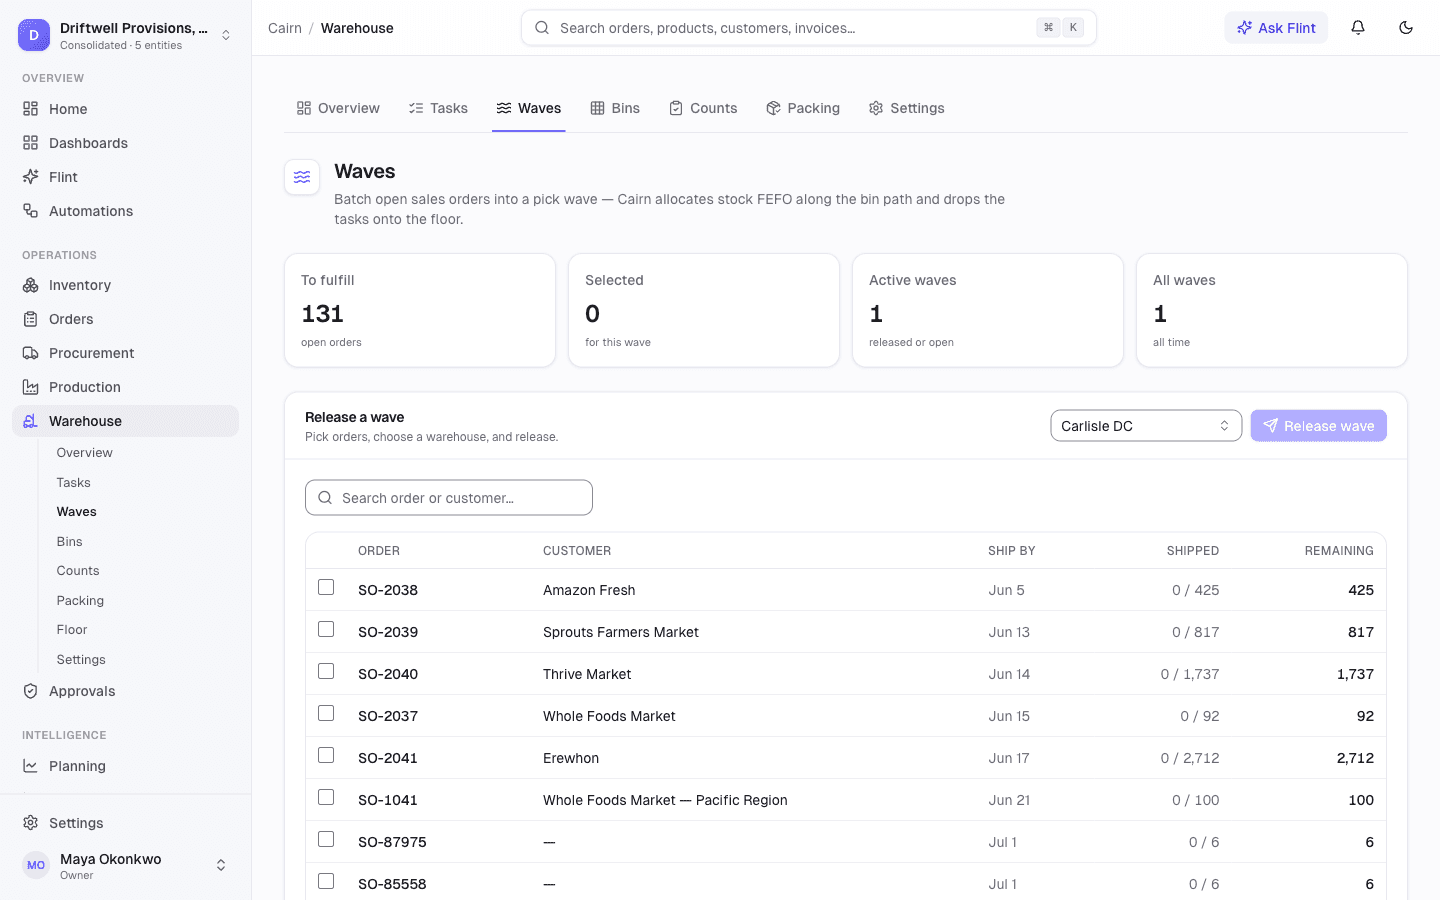The image size is (1440, 900).
Task: Click the Driftwell Provisions logo avatar
Action: (34, 35)
